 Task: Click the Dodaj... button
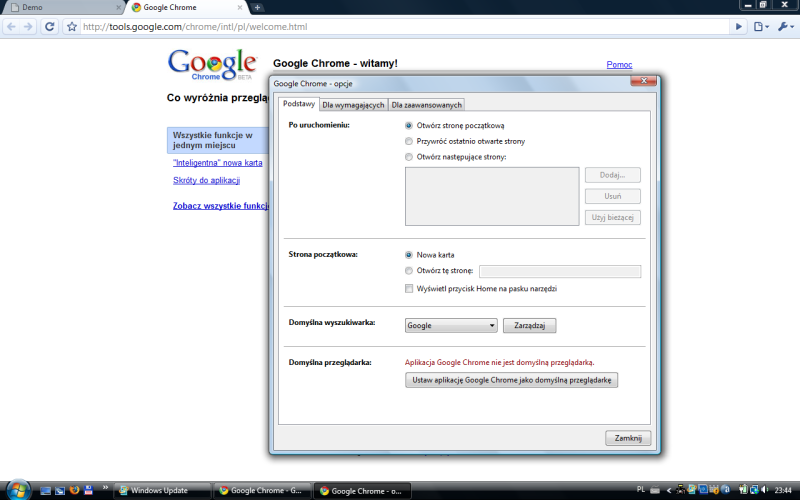tap(612, 175)
